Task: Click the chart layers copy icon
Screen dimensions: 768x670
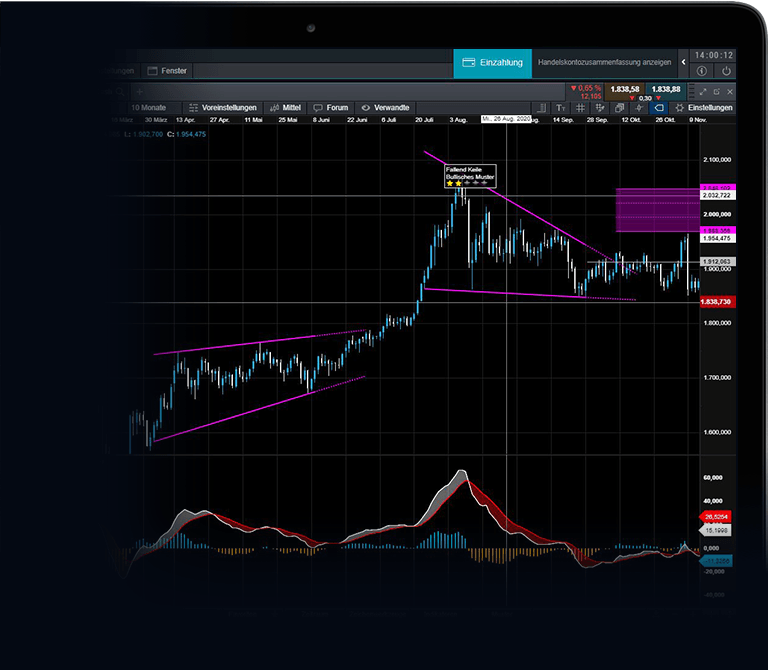Action: point(620,108)
